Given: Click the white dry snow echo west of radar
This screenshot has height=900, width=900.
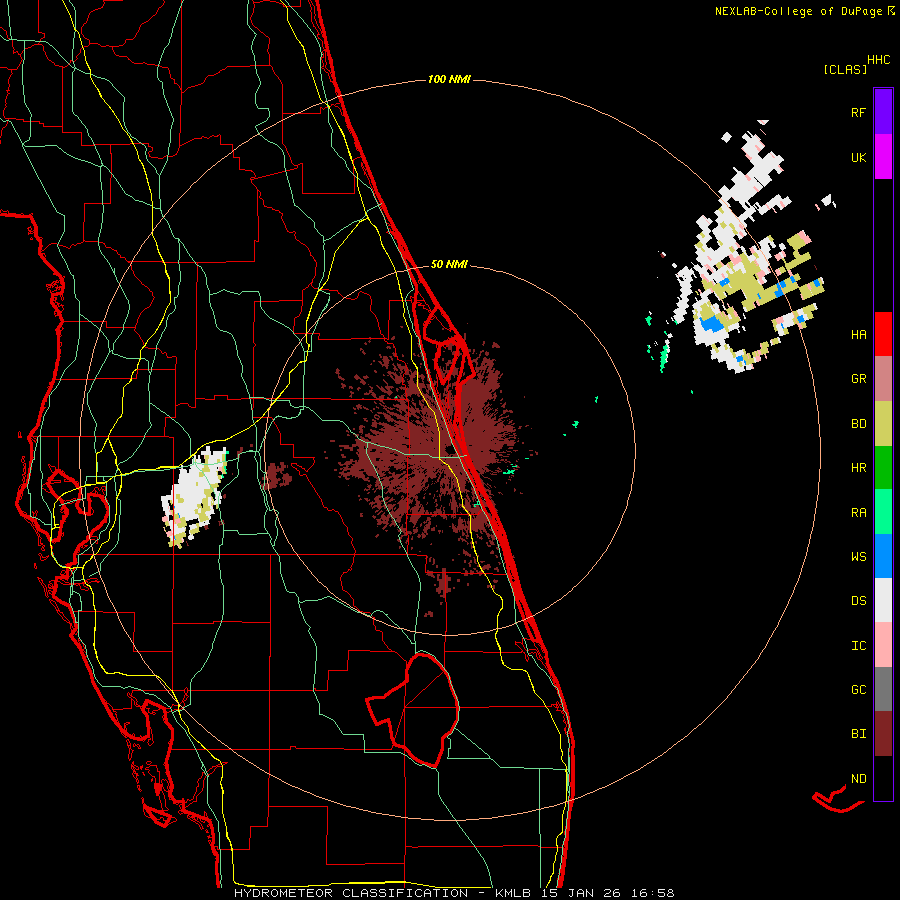Looking at the screenshot, I should (x=194, y=496).
